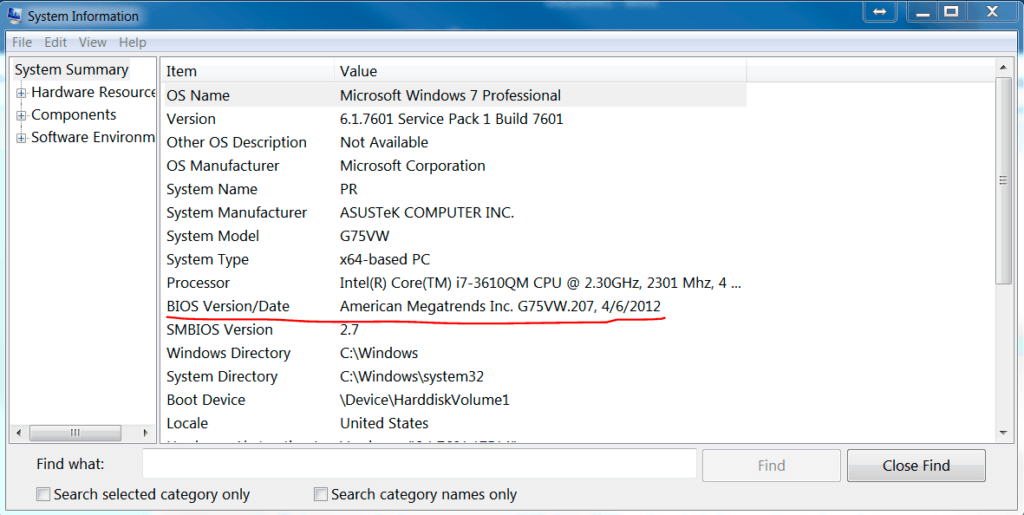
Task: Select the System Type row
Action: coord(455,260)
